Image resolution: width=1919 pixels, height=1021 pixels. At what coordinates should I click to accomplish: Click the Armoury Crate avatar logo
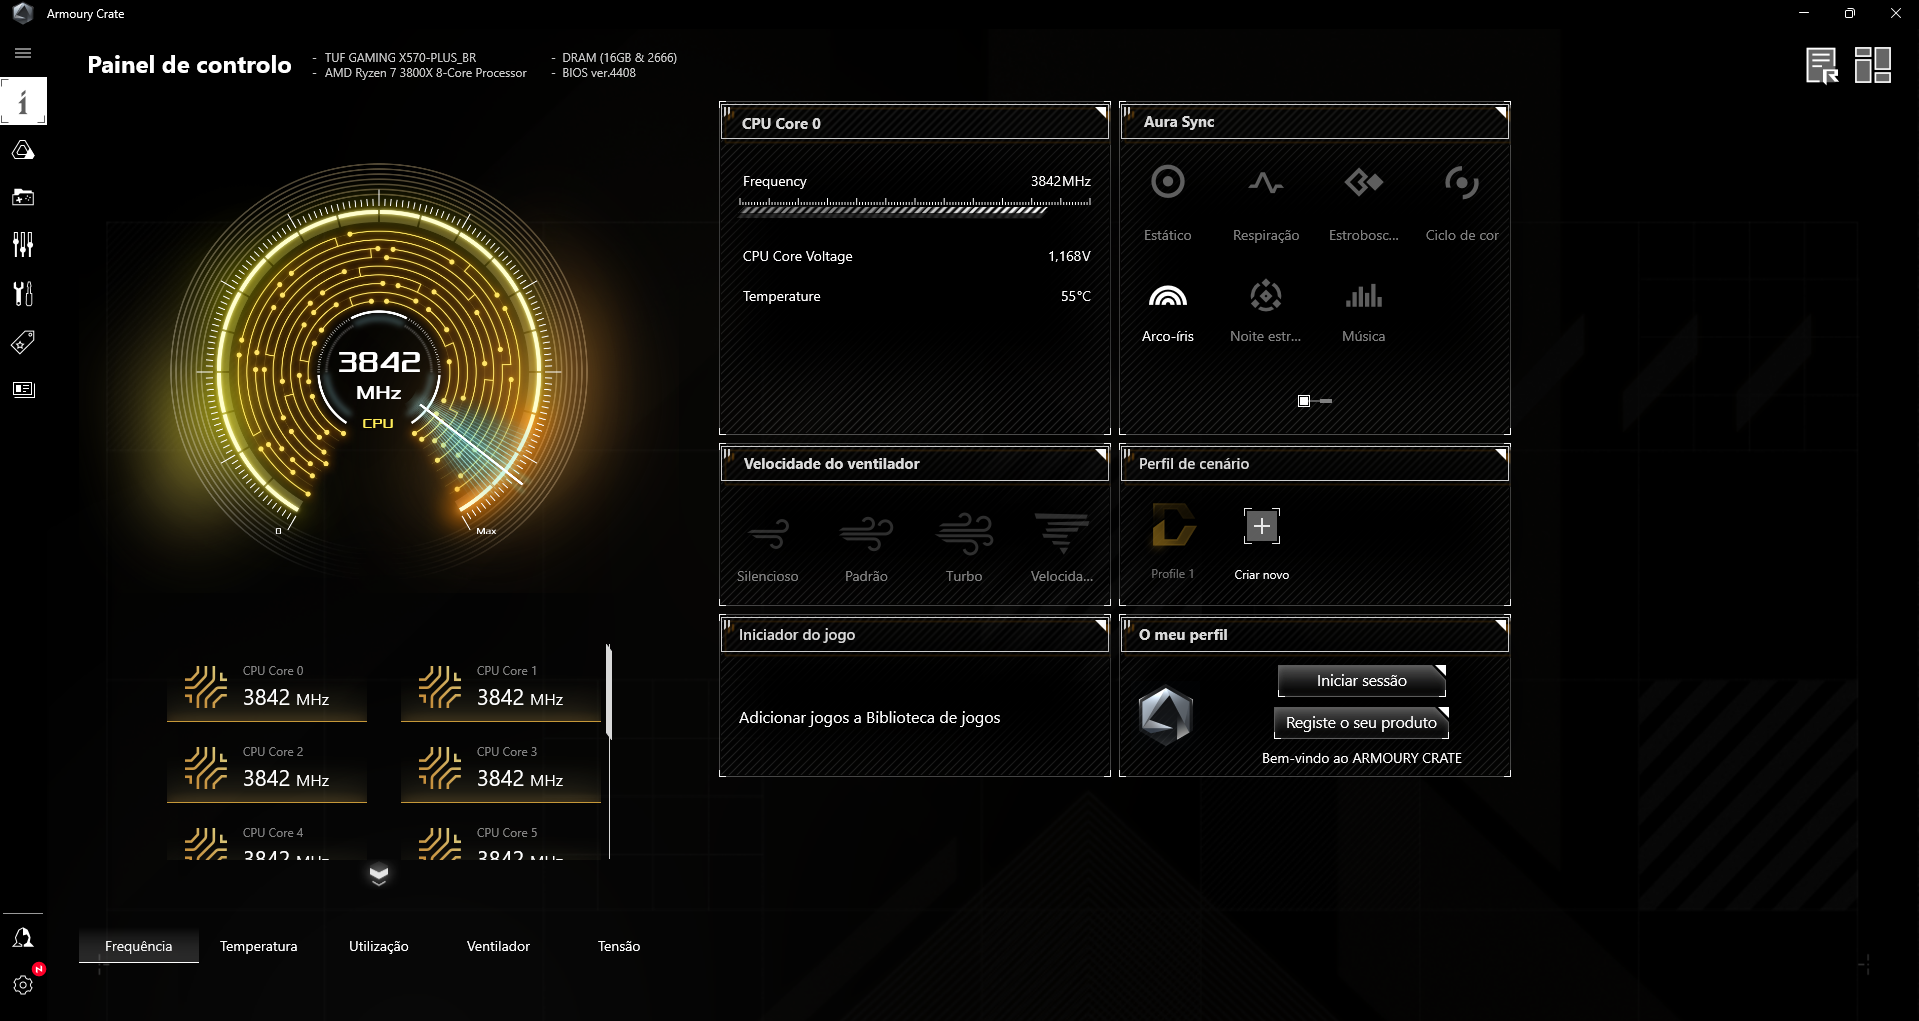click(1166, 716)
